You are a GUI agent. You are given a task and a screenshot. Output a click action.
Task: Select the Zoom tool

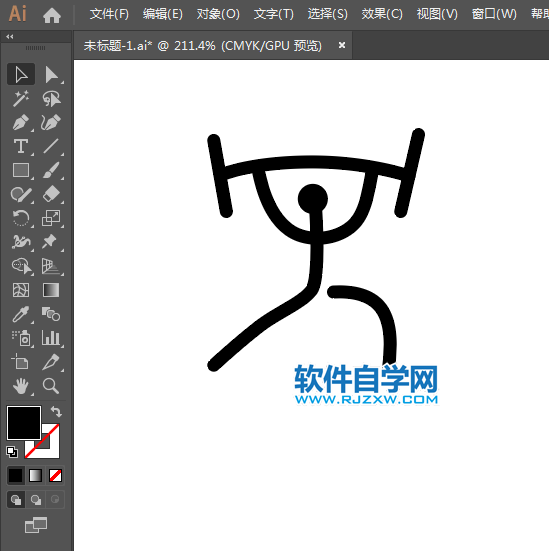[51, 386]
